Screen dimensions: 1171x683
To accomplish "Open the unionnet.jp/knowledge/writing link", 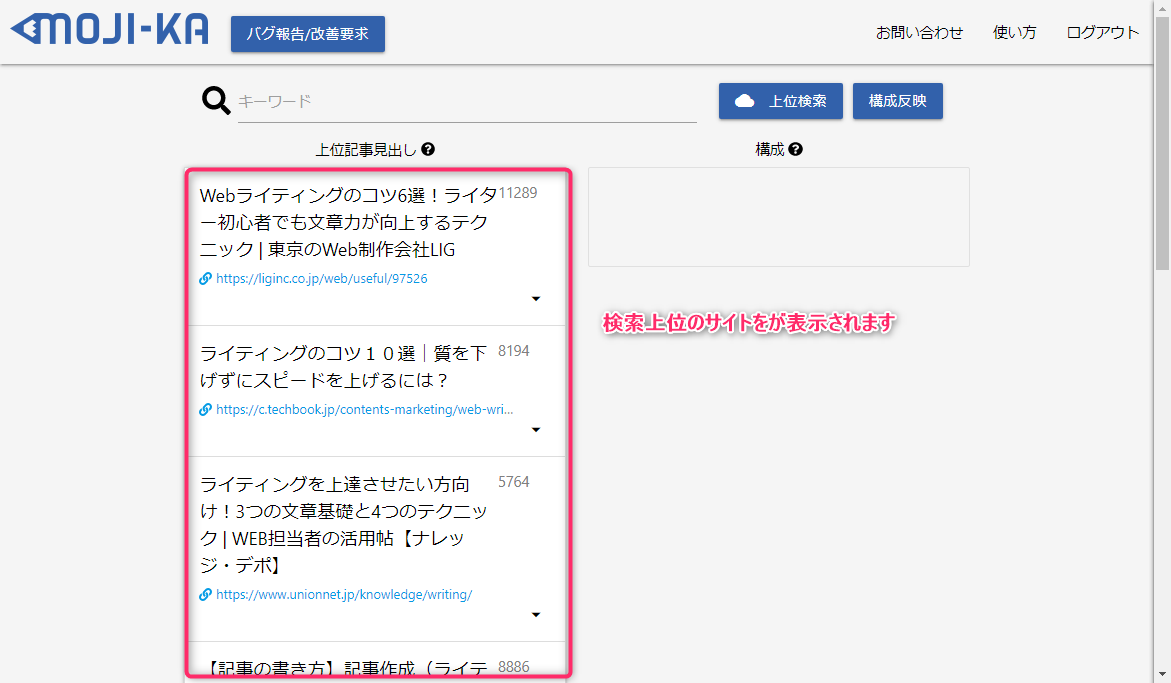I will (344, 595).
